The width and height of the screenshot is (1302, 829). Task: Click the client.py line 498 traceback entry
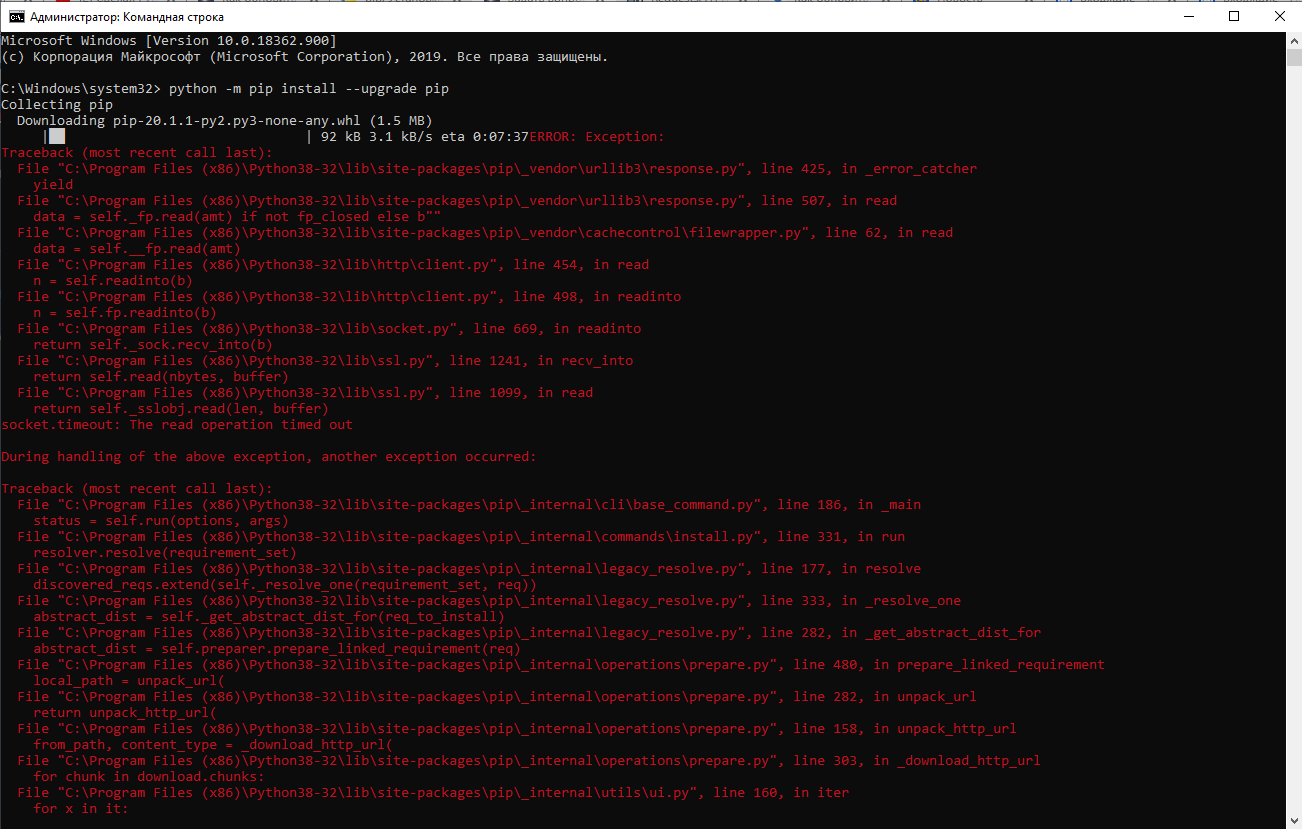pos(349,297)
